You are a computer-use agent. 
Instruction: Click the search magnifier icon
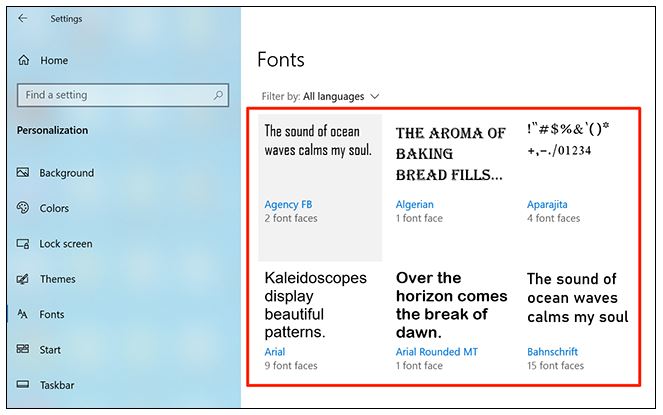(219, 95)
